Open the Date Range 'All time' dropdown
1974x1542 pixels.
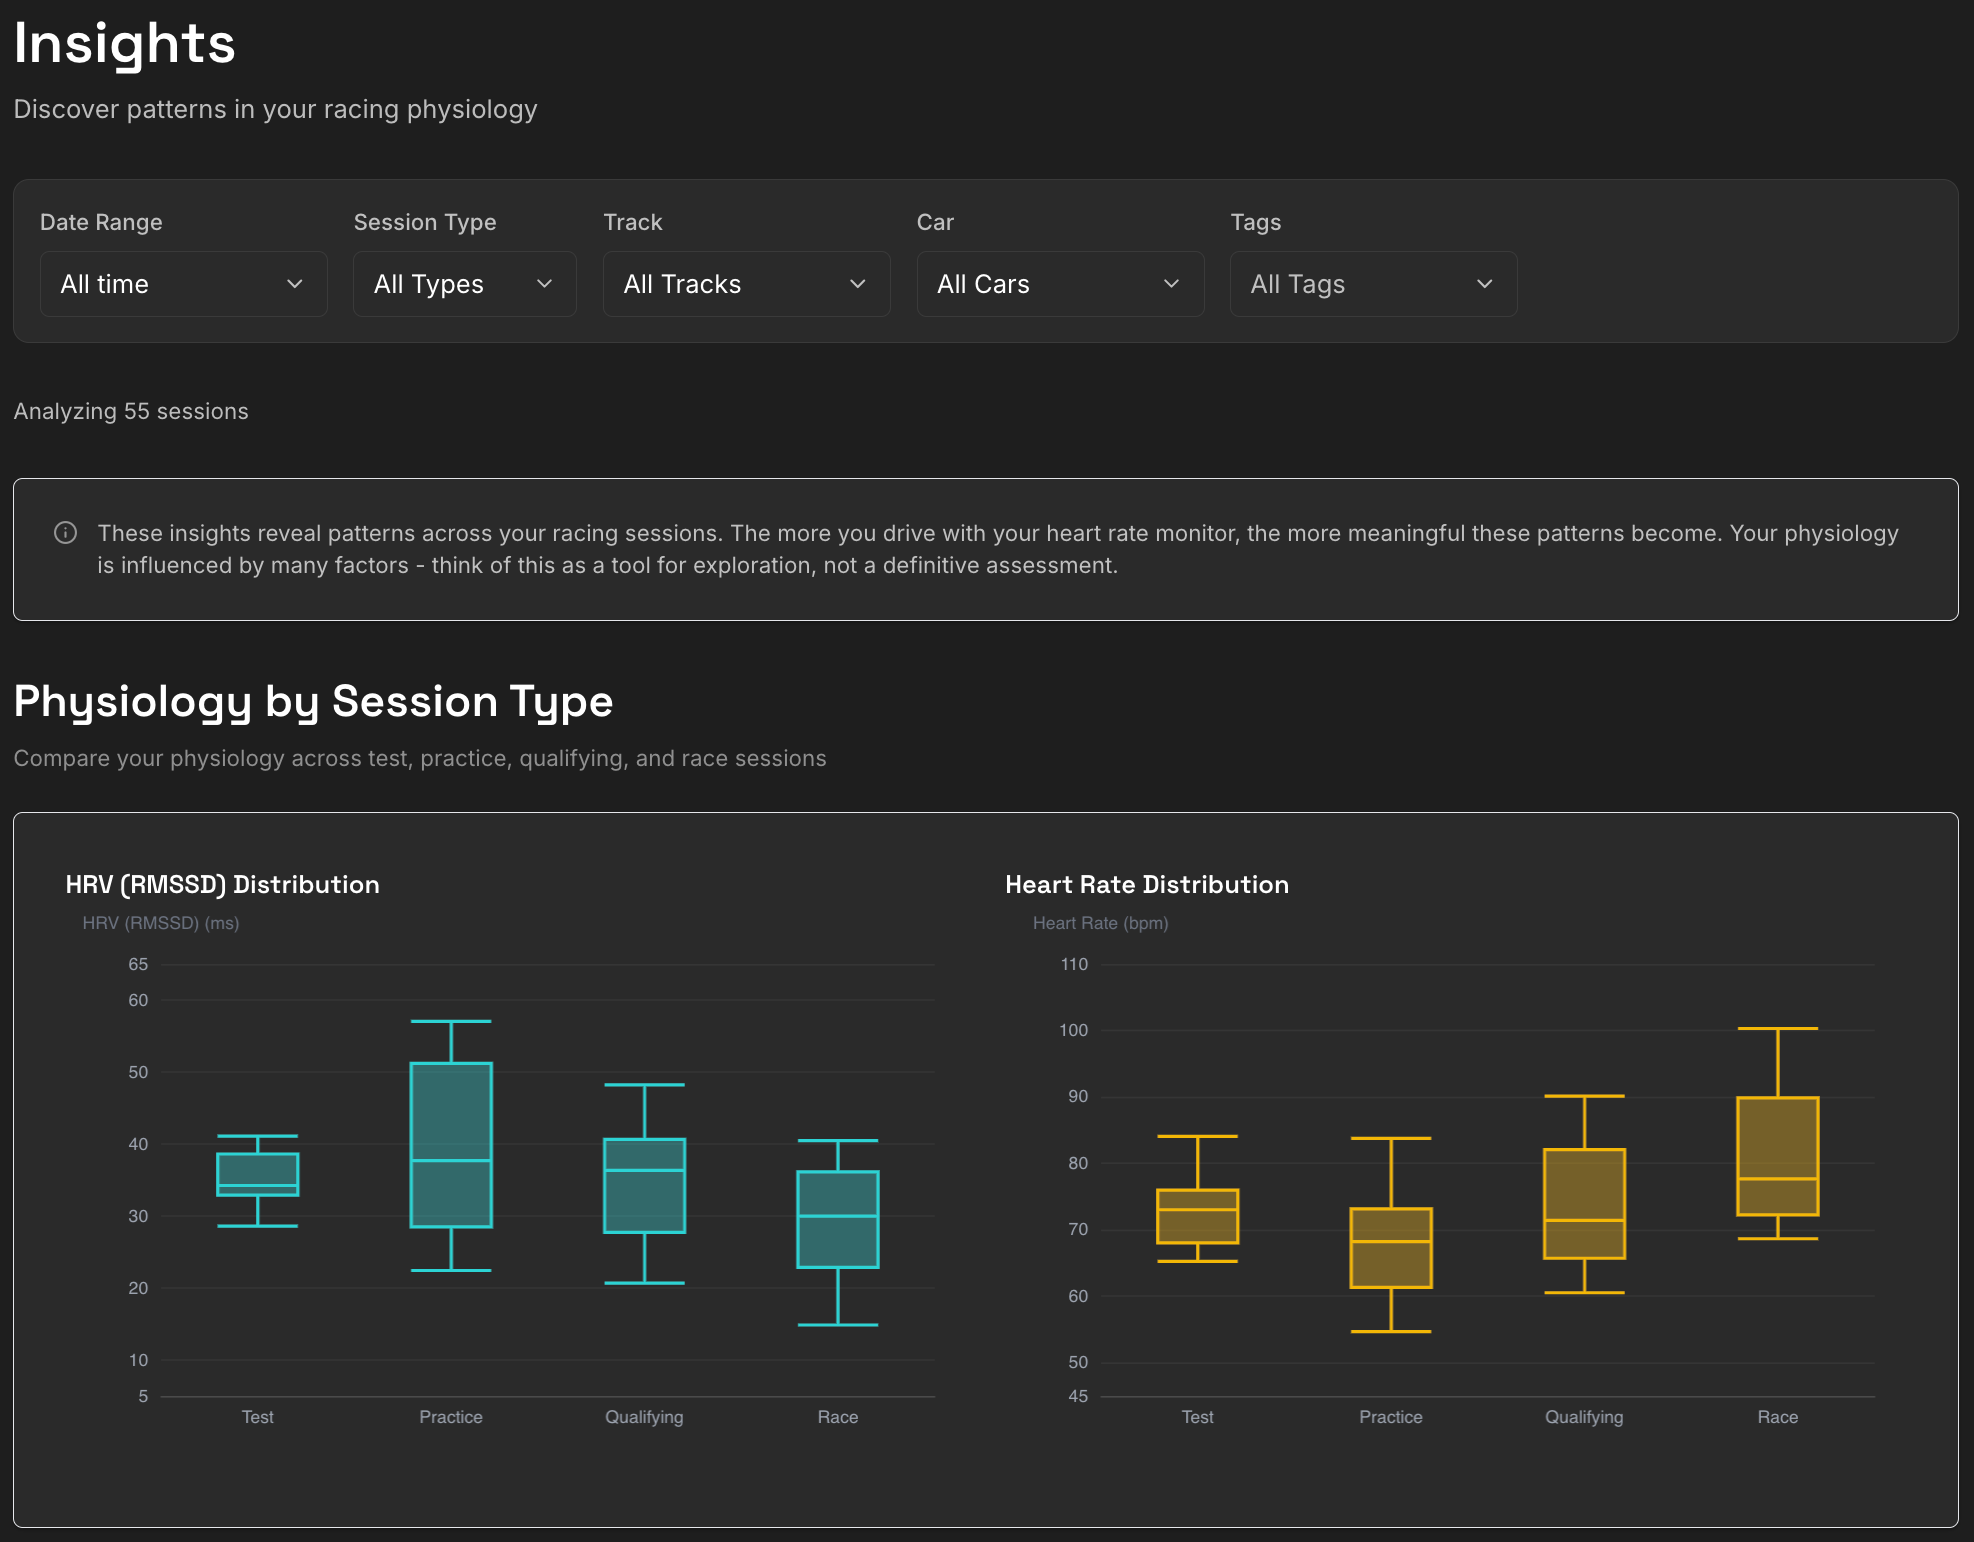pyautogui.click(x=183, y=284)
